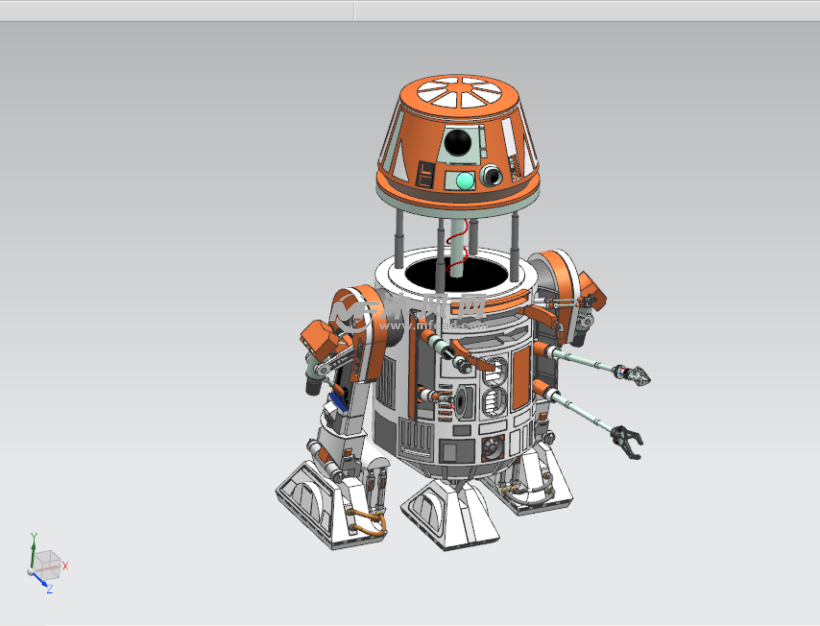Image resolution: width=820 pixels, height=626 pixels.
Task: Select the blue Z axis of the triad
Action: tap(41, 579)
